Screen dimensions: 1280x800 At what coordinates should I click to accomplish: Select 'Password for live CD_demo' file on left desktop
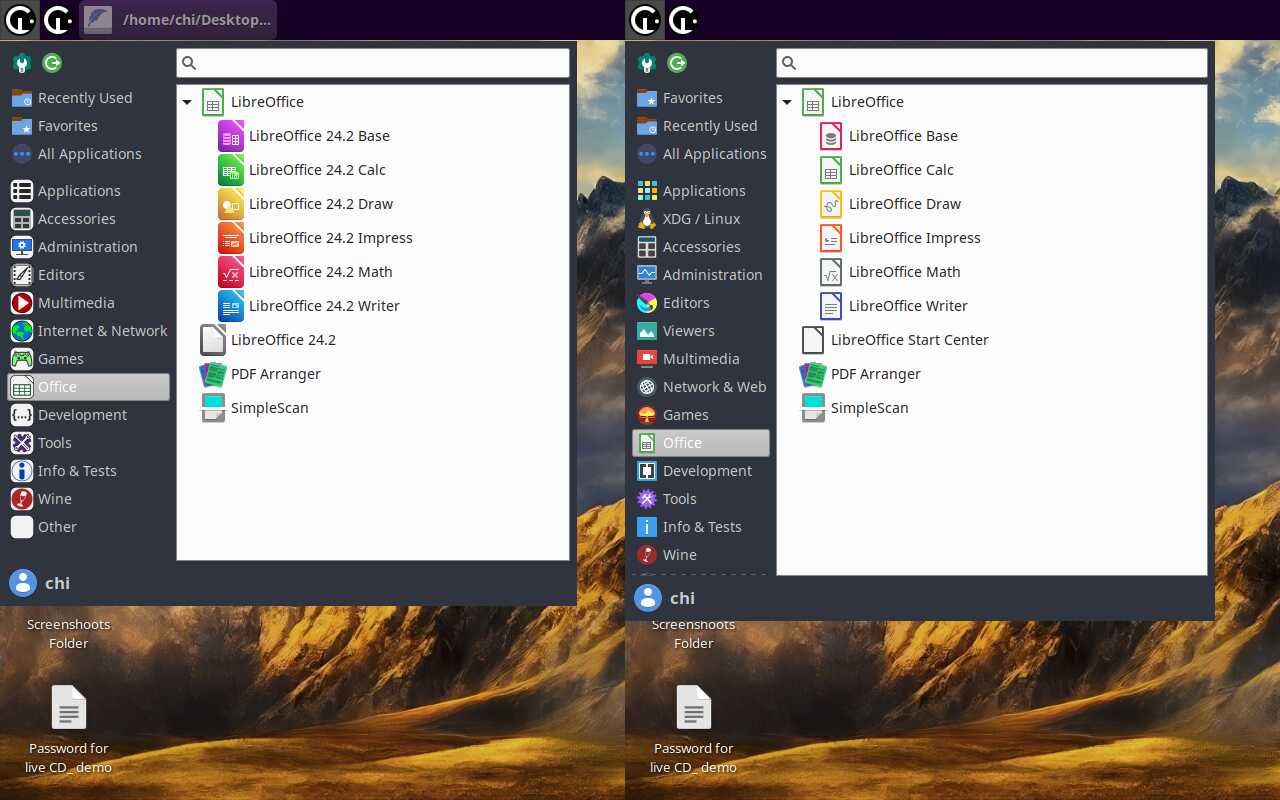coord(69,730)
